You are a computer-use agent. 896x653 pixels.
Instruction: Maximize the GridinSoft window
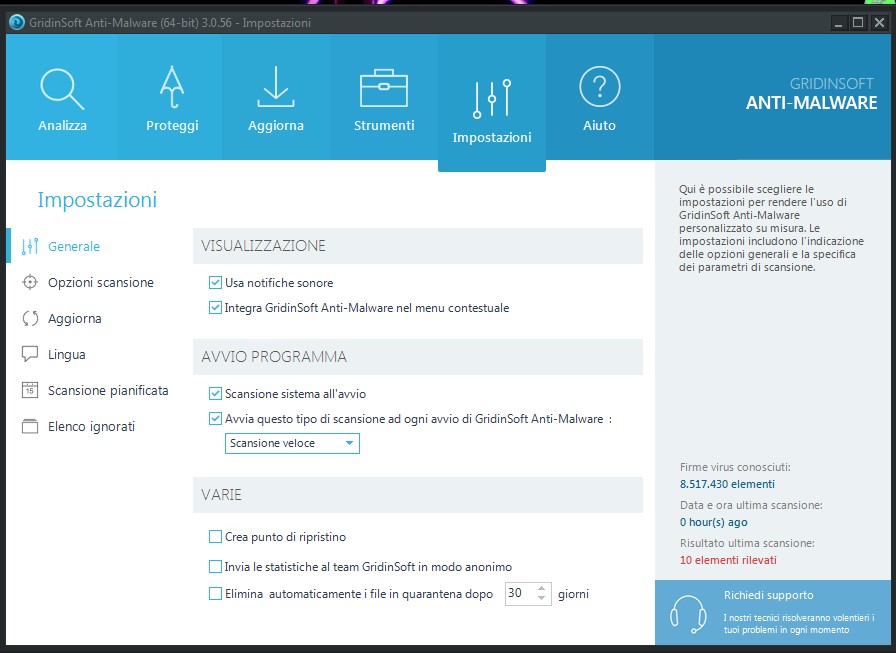[x=858, y=23]
